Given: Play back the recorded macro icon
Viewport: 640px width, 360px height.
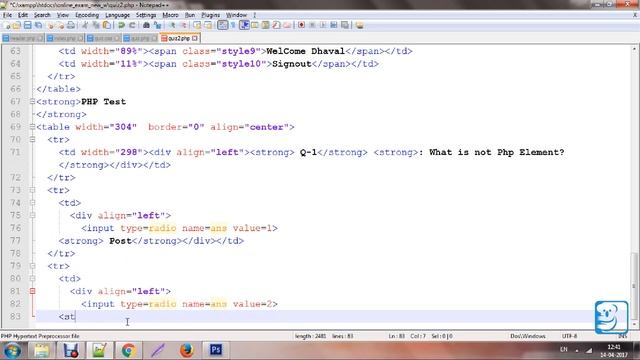Looking at the screenshot, I should tap(323, 25).
